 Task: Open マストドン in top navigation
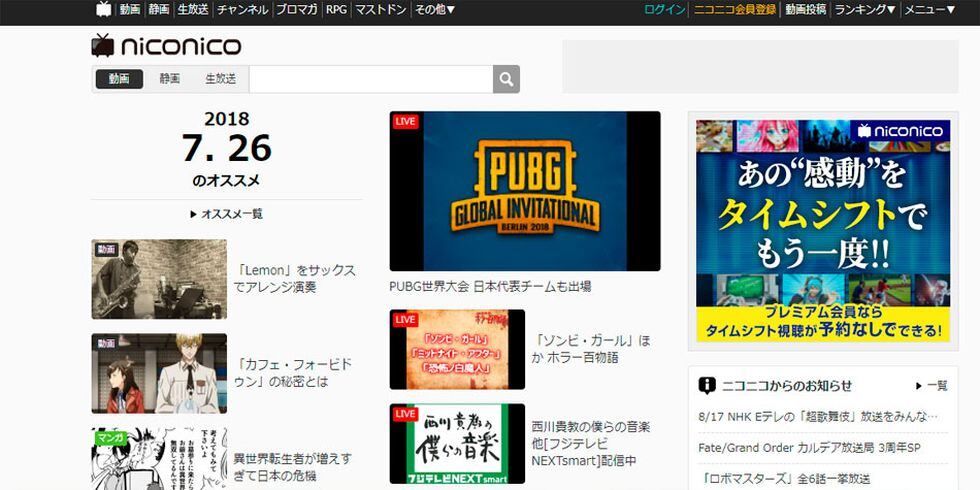381,10
